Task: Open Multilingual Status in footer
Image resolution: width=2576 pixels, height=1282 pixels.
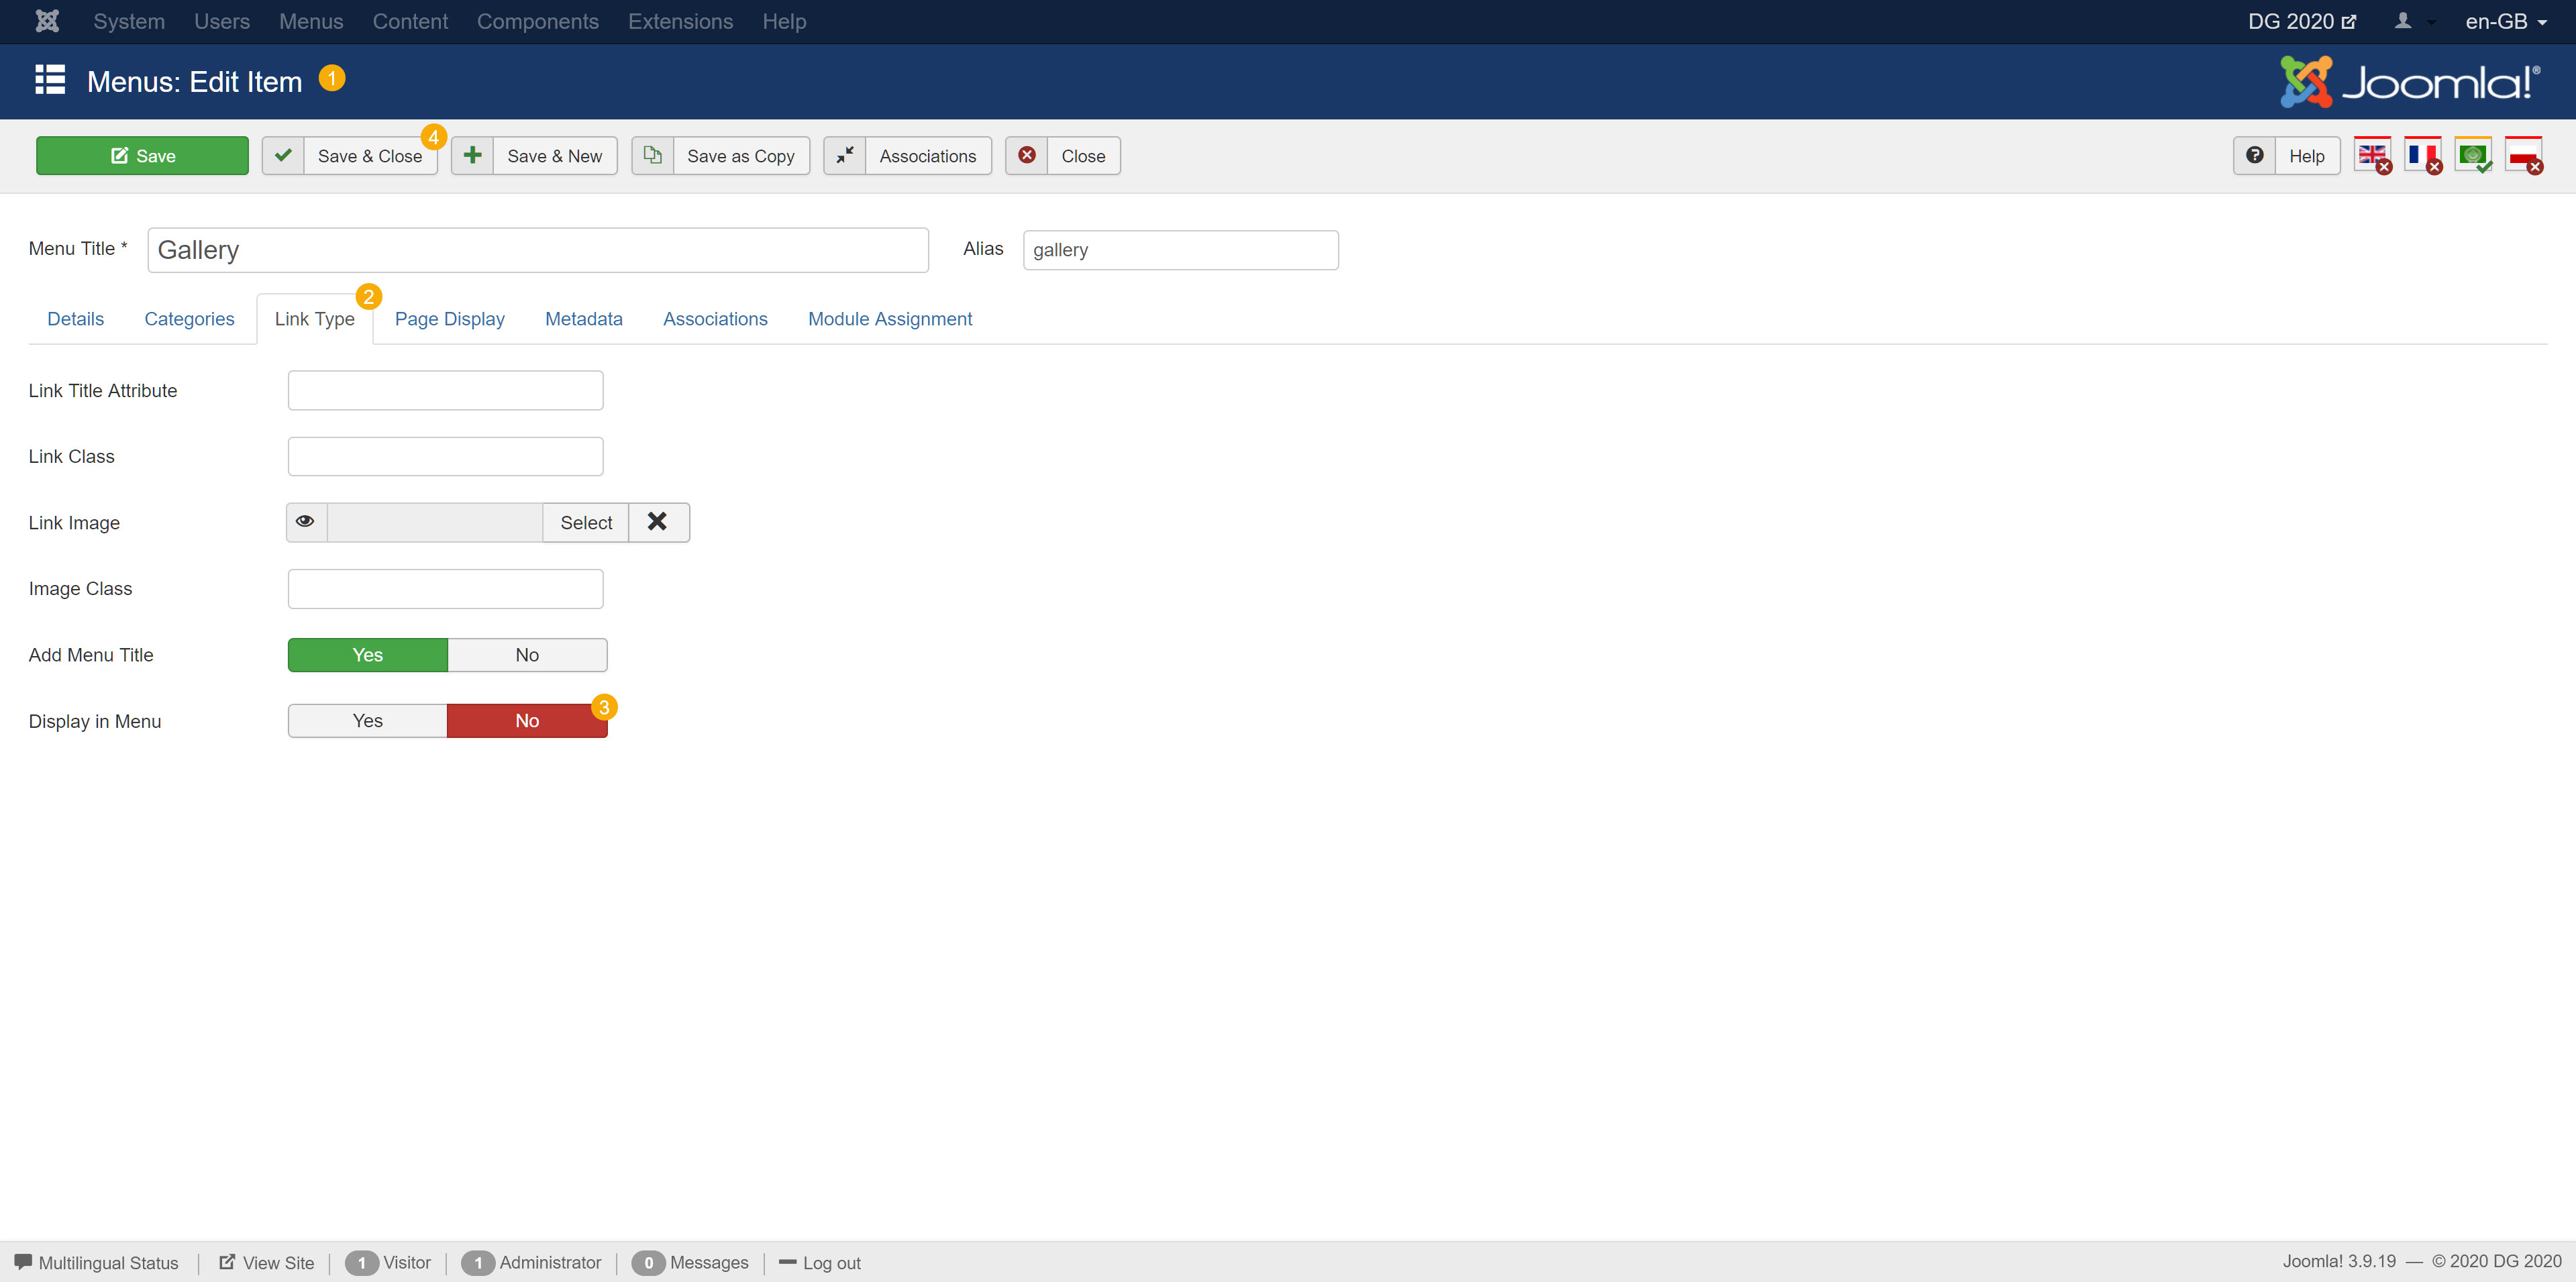Action: (x=97, y=1263)
